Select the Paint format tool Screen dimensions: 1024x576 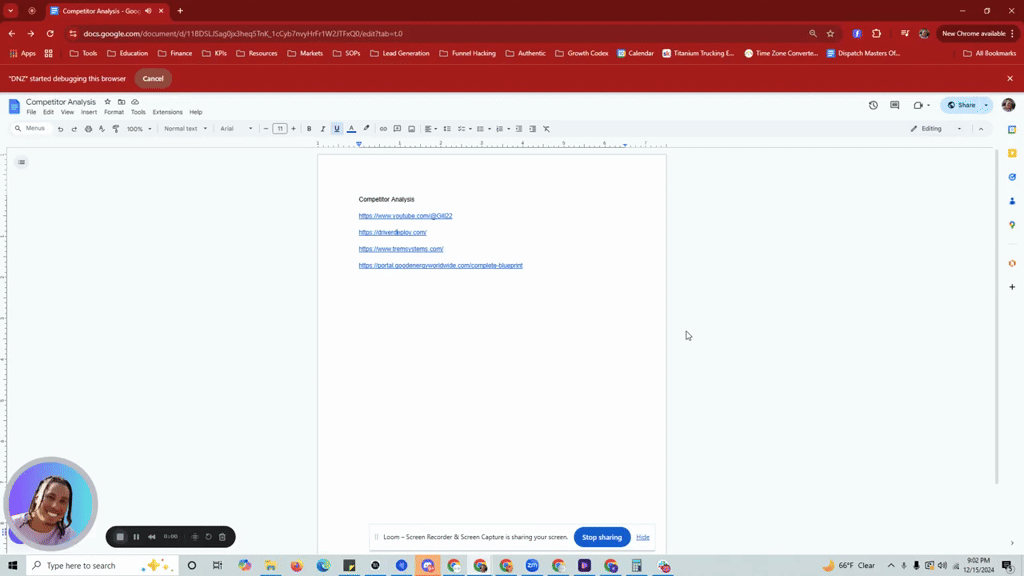pyautogui.click(x=116, y=129)
